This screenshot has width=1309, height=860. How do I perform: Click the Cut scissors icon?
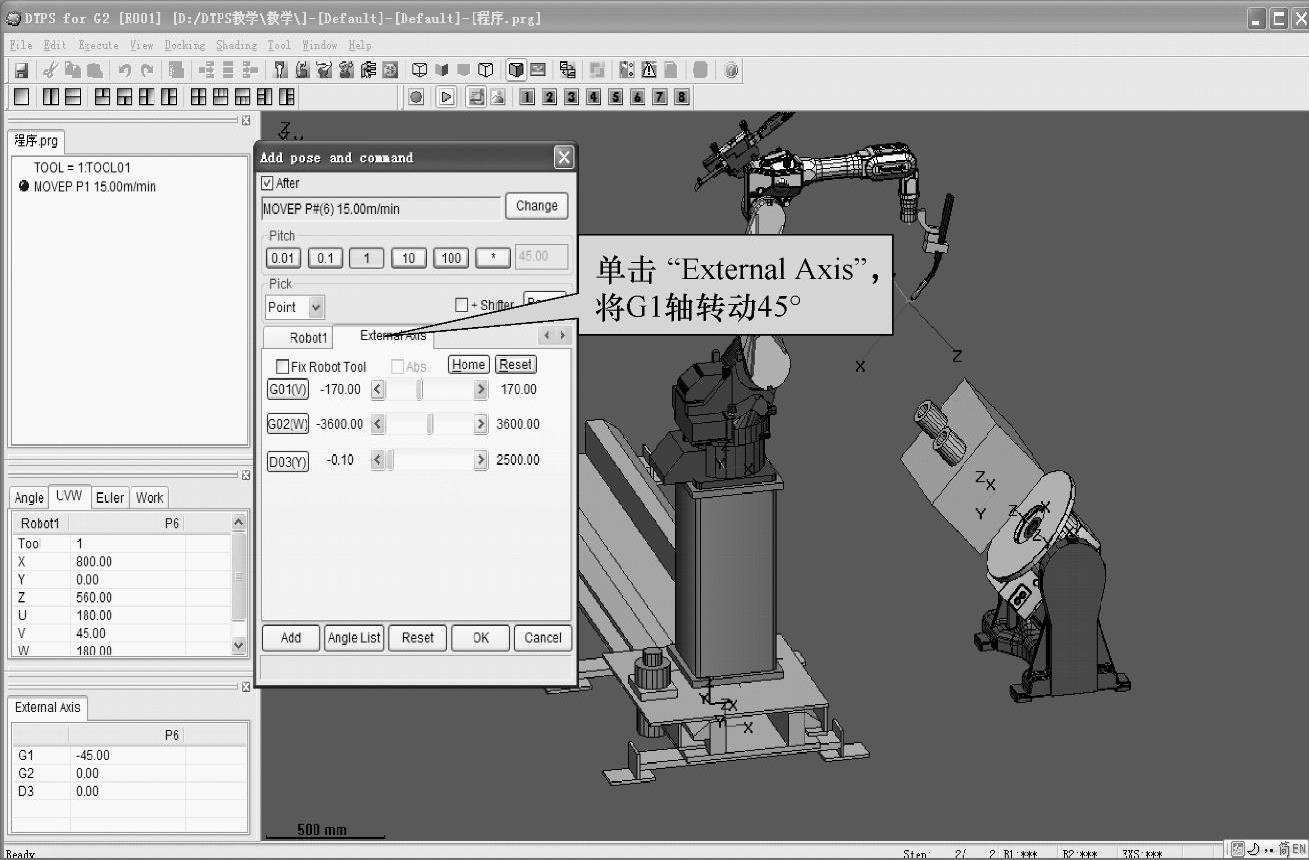(49, 70)
